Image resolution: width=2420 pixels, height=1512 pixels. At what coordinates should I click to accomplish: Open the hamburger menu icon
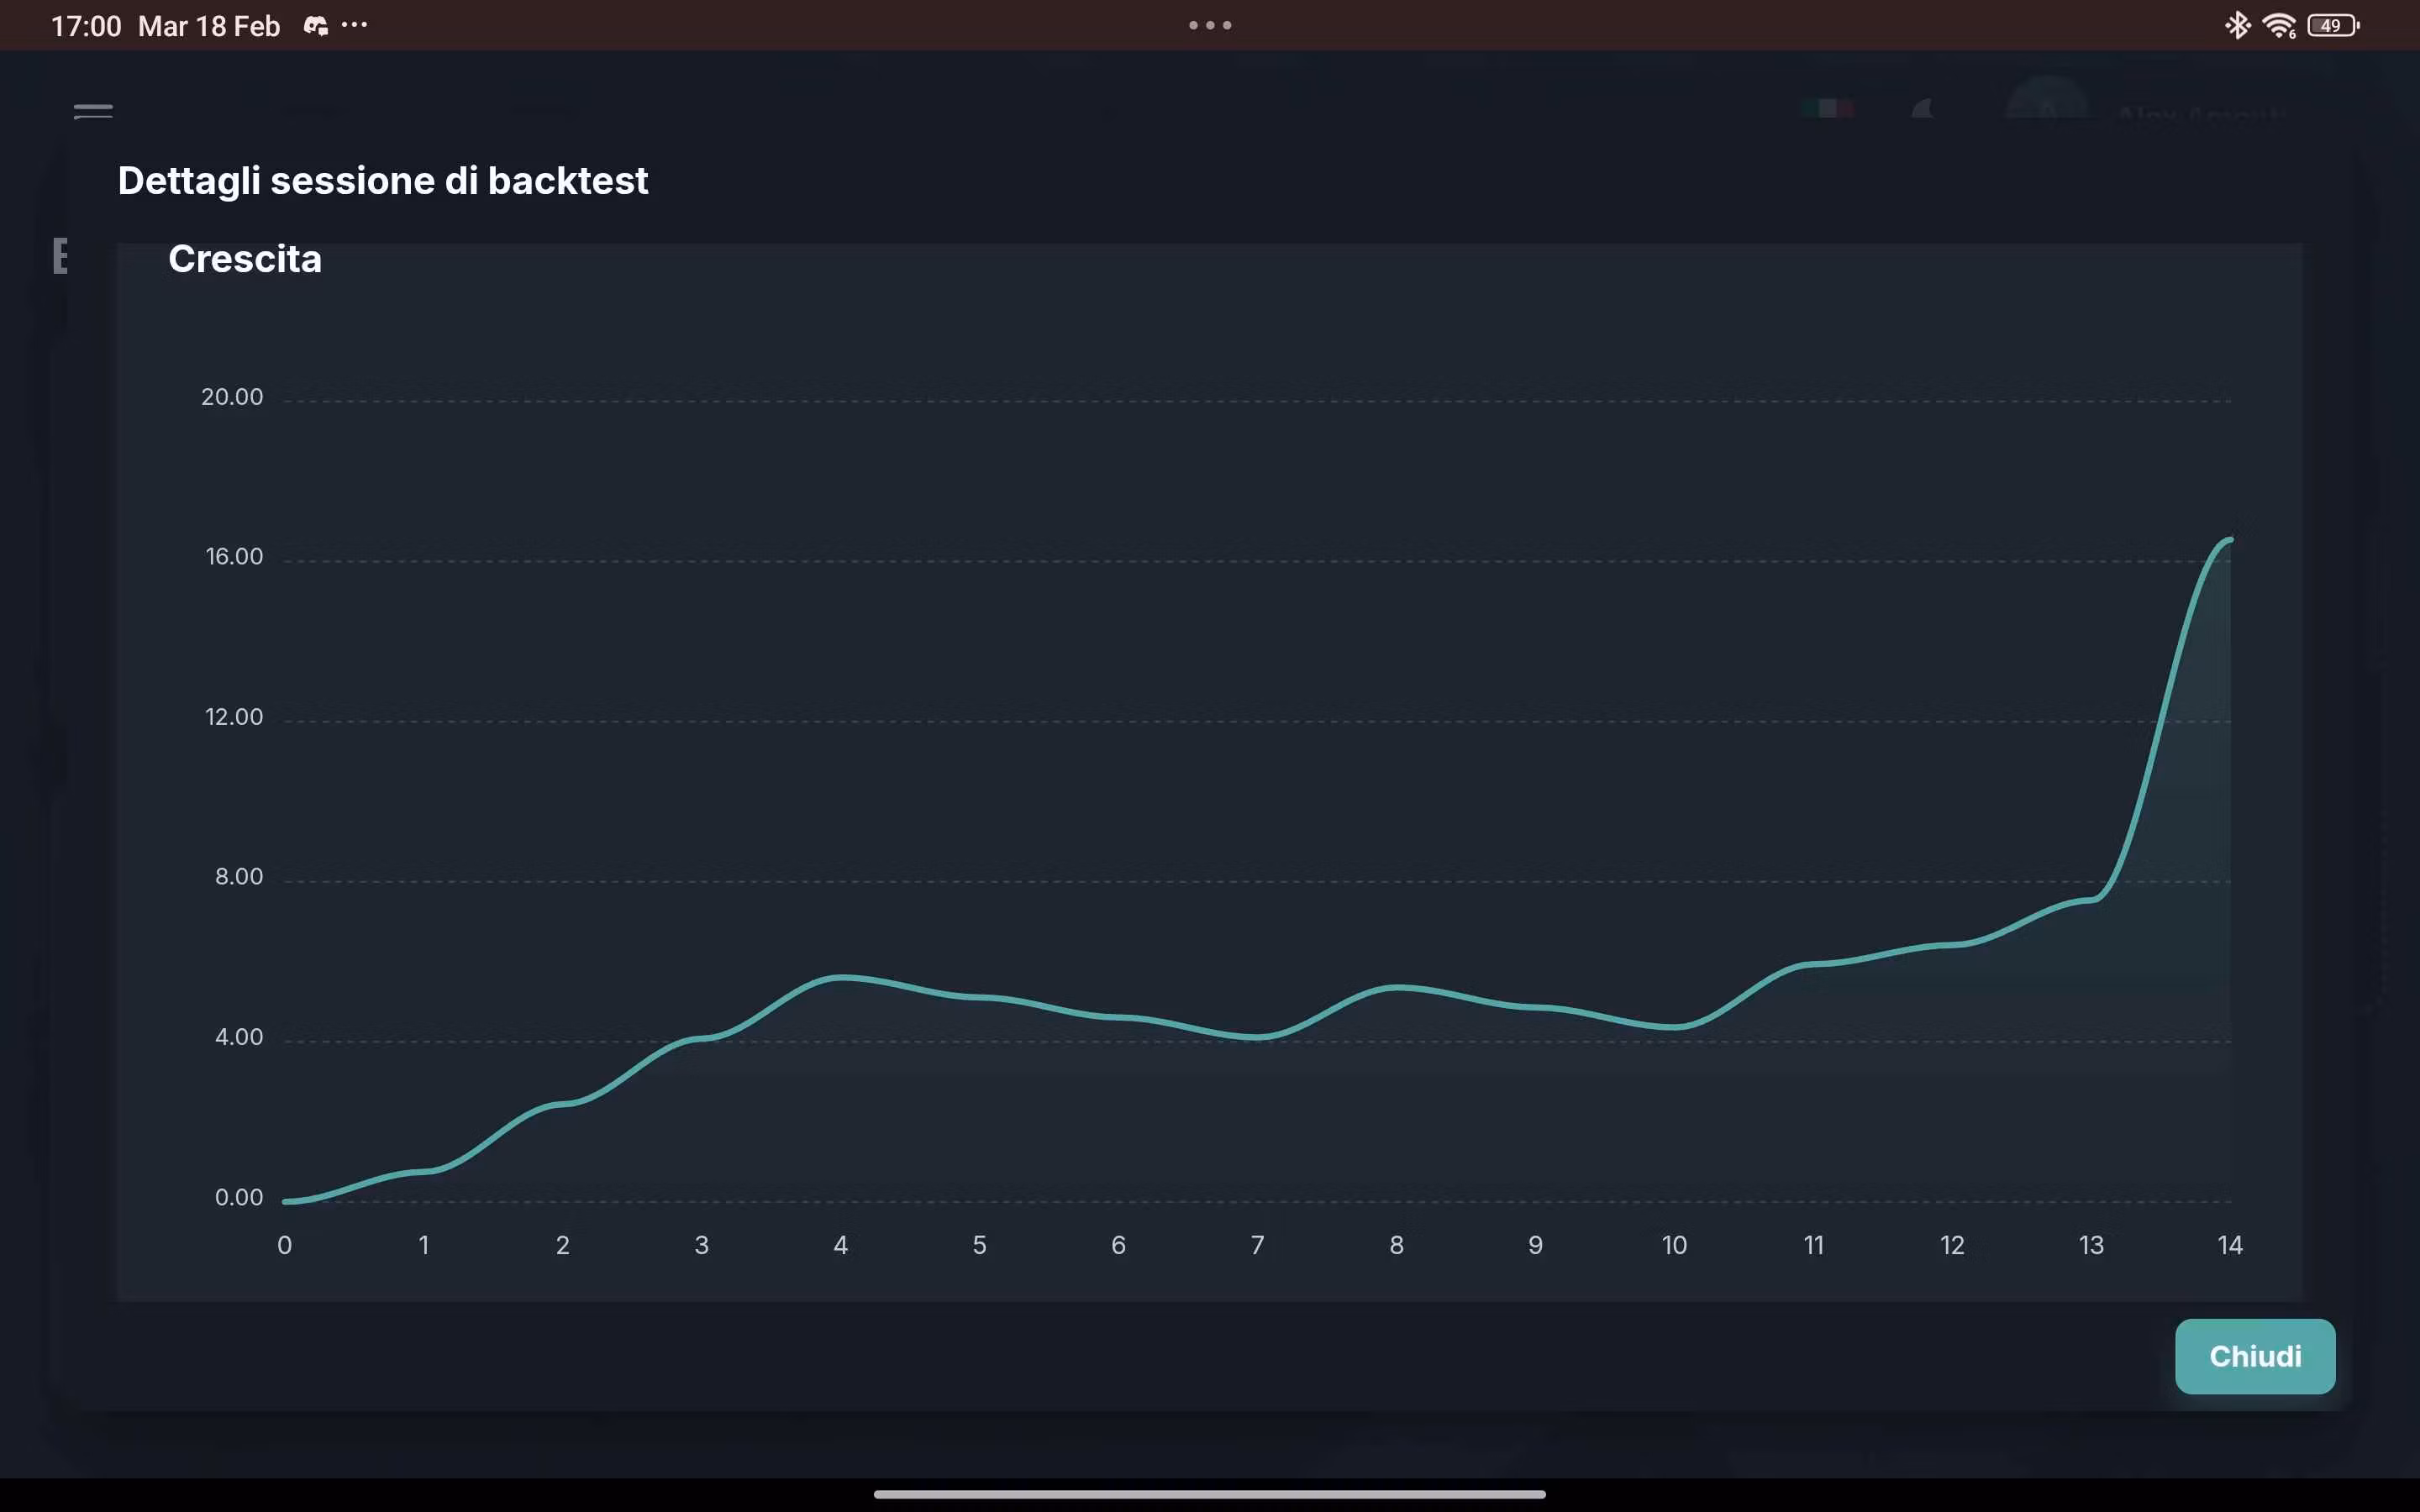click(x=93, y=111)
